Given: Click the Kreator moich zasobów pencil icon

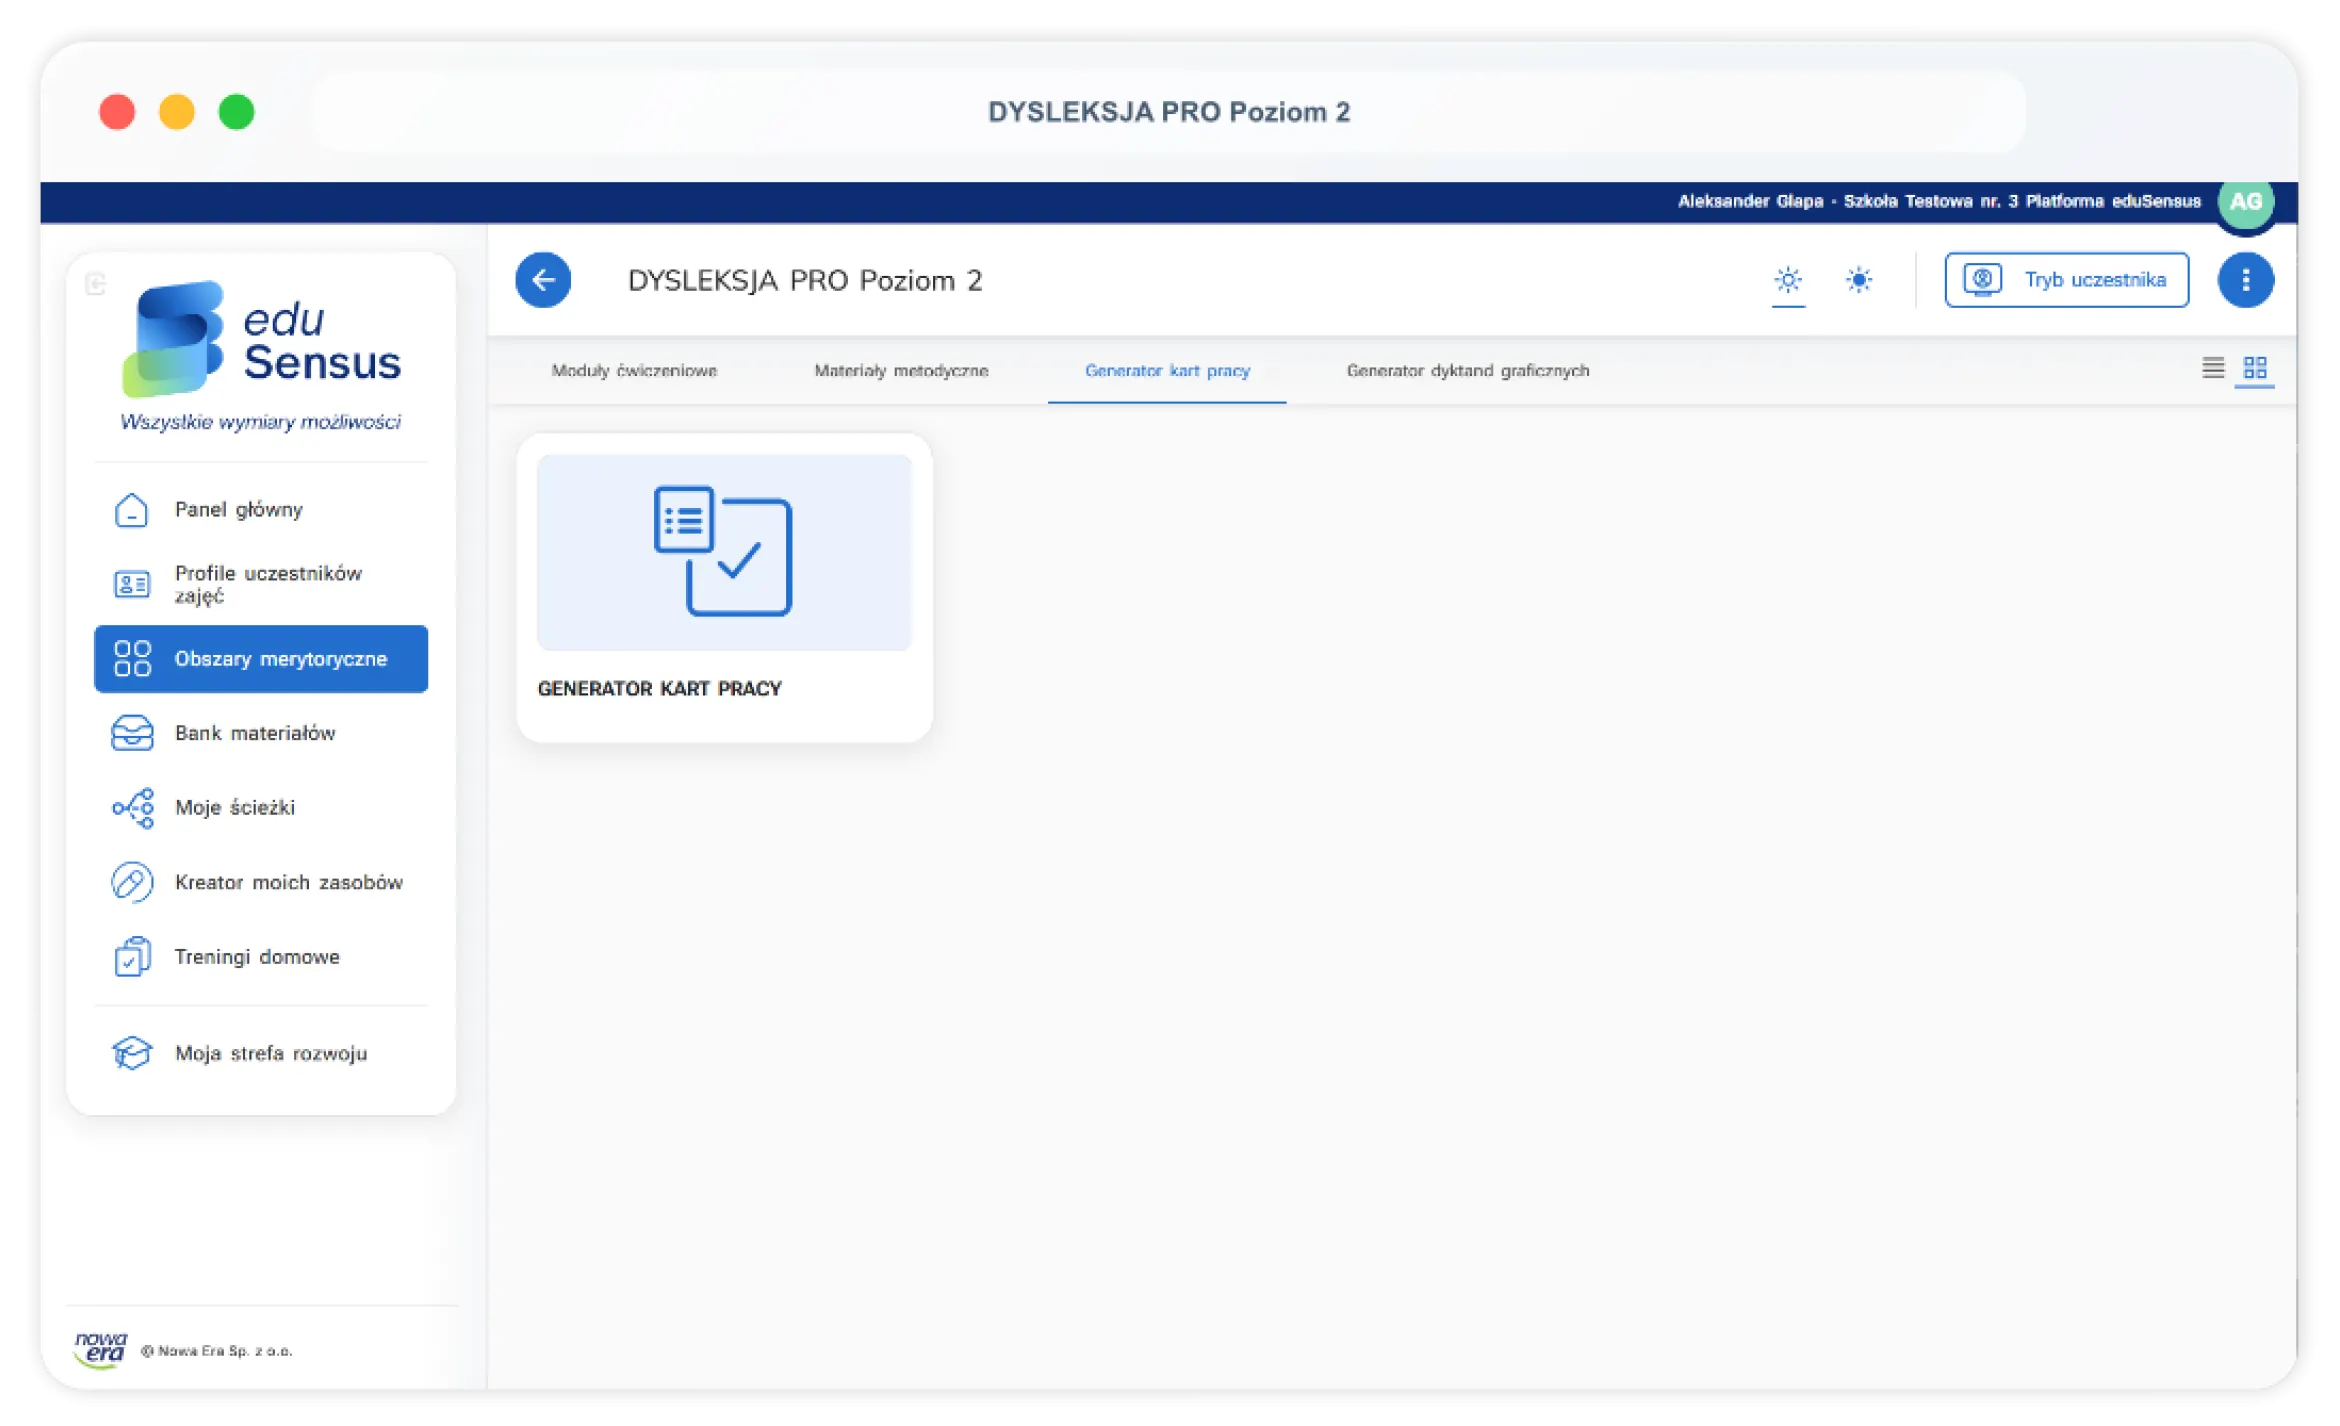Looking at the screenshot, I should click(x=131, y=883).
